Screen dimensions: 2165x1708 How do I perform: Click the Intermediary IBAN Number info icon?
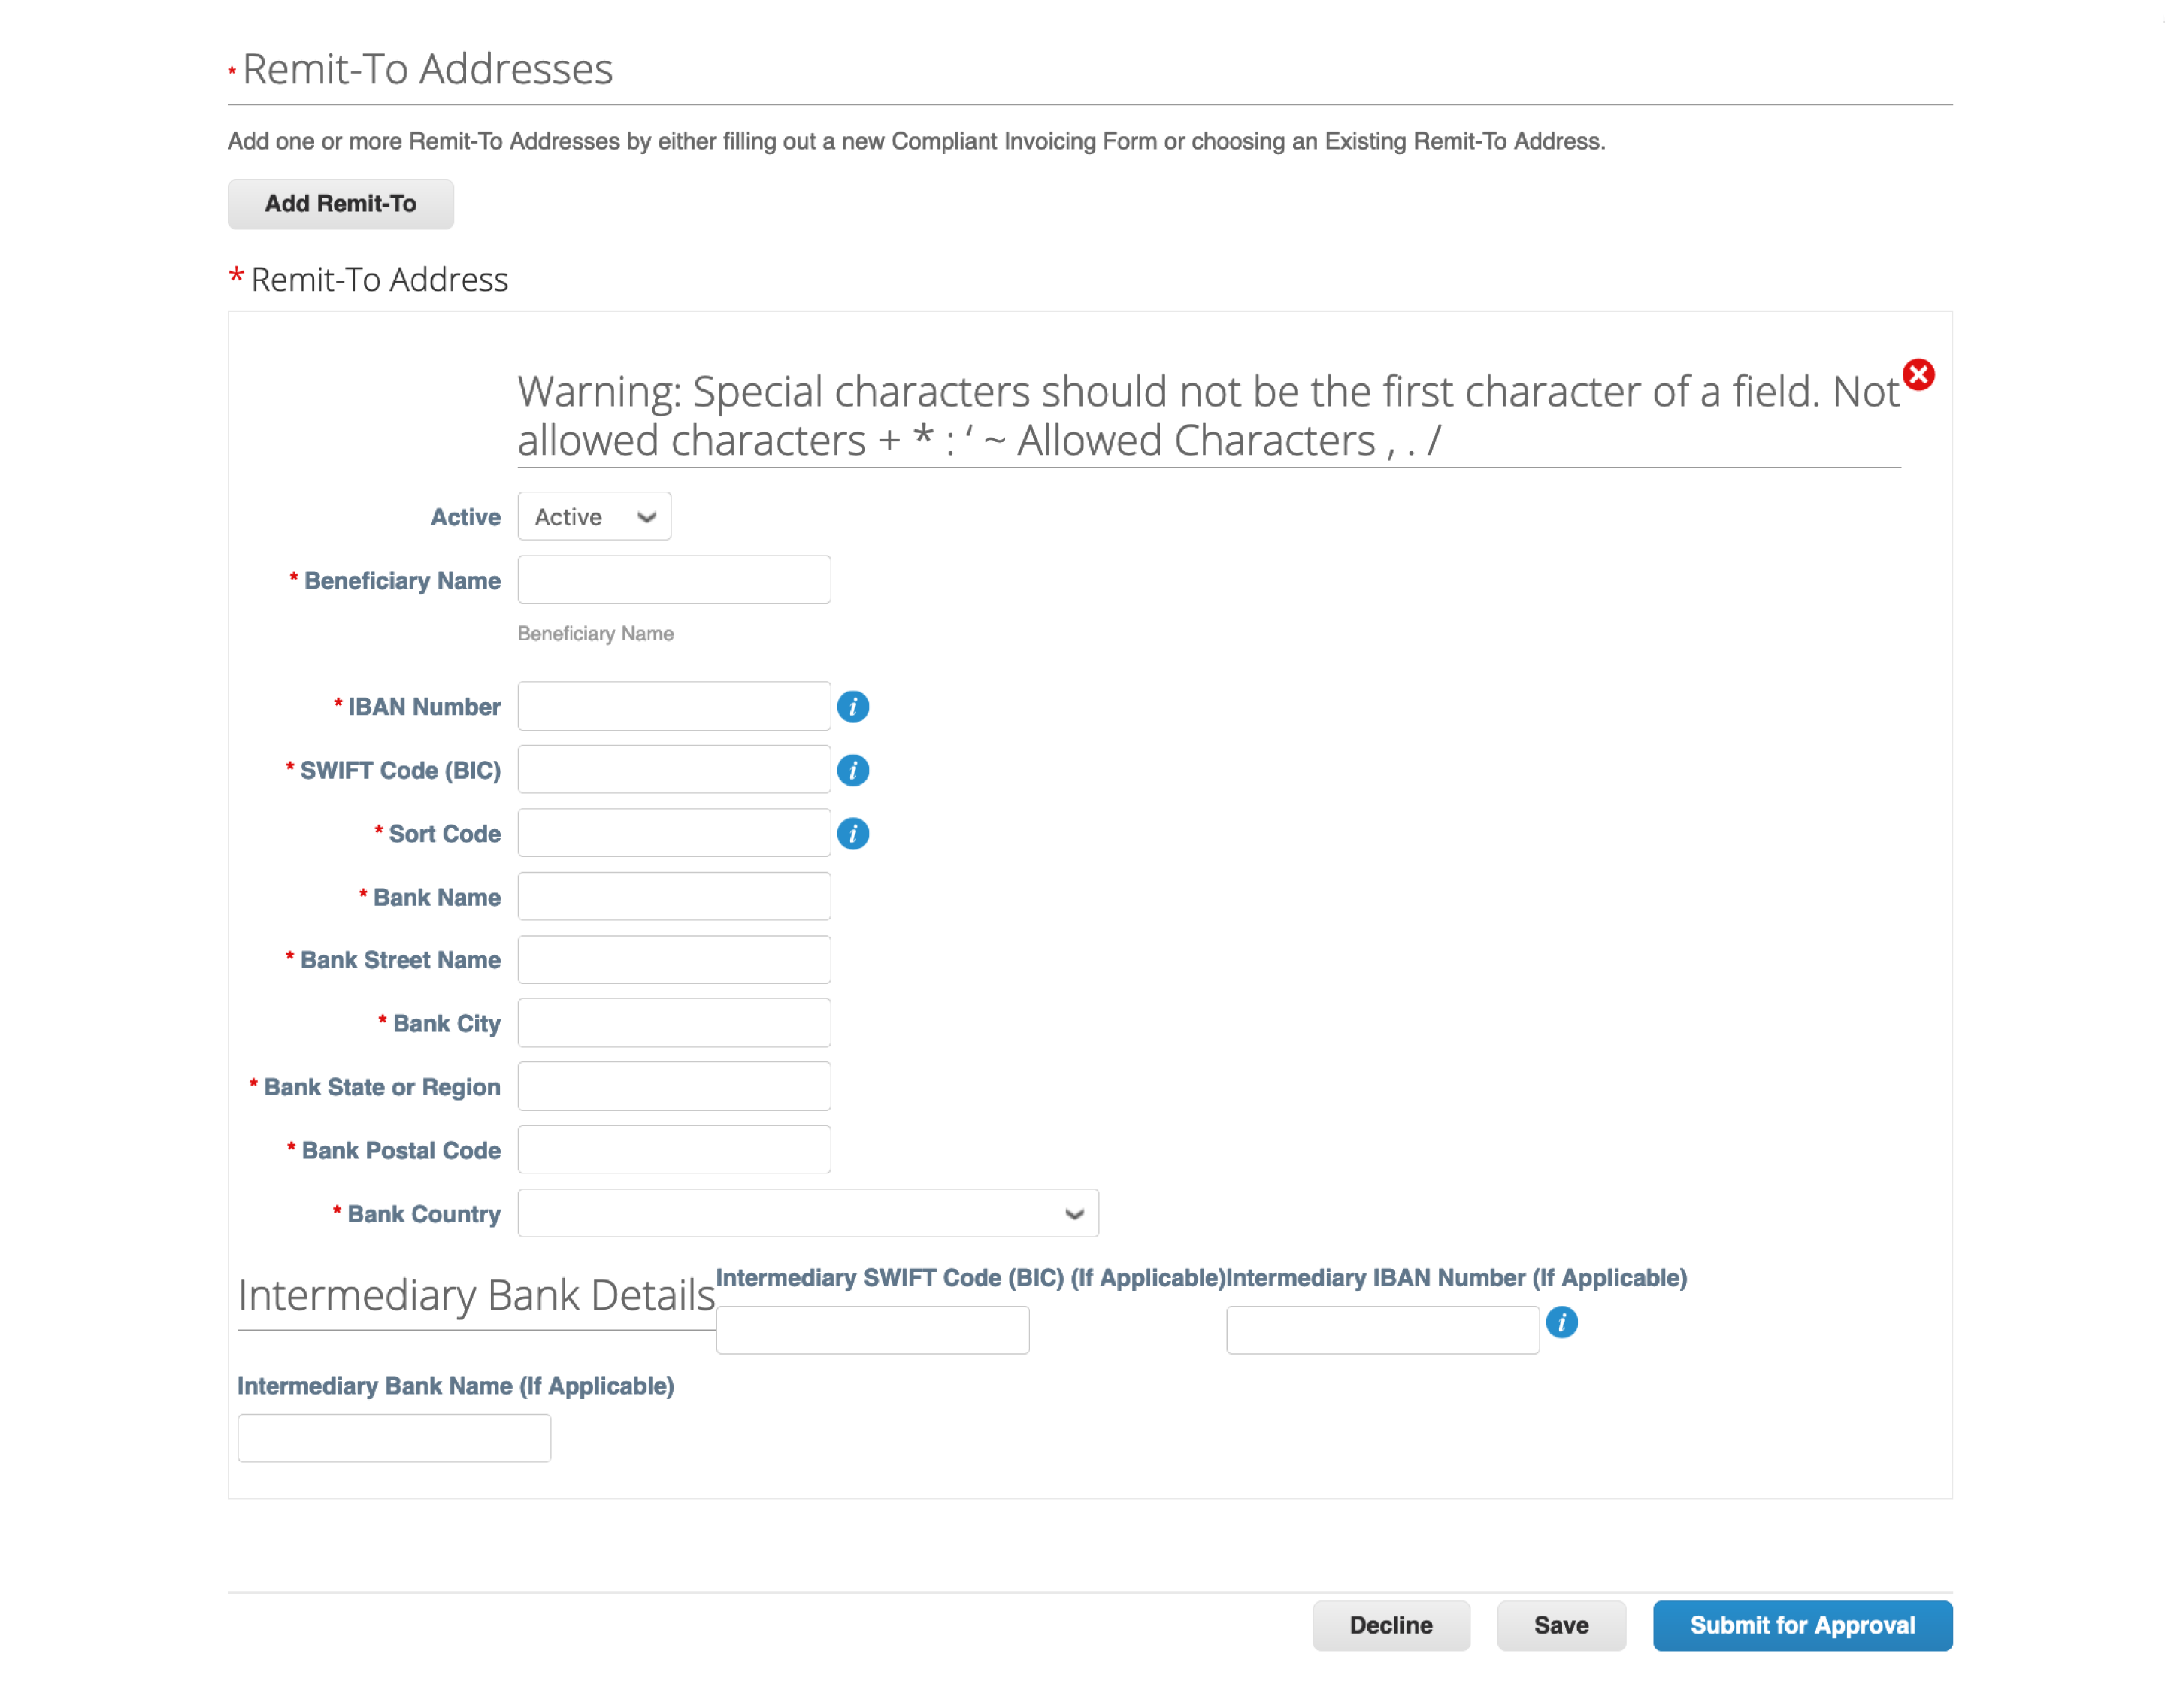1563,1322
